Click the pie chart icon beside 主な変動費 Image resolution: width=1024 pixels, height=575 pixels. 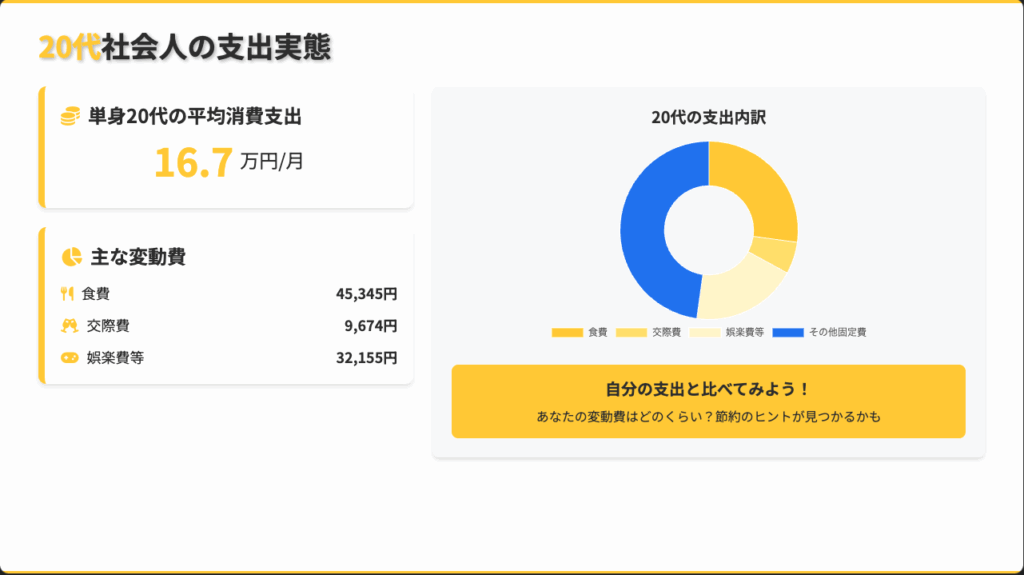point(70,257)
